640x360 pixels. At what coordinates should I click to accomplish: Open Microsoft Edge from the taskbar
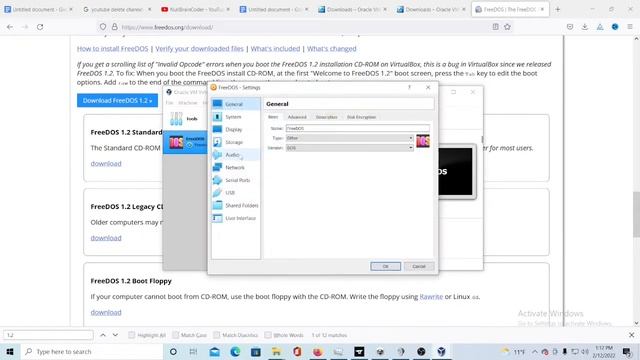pos(235,351)
